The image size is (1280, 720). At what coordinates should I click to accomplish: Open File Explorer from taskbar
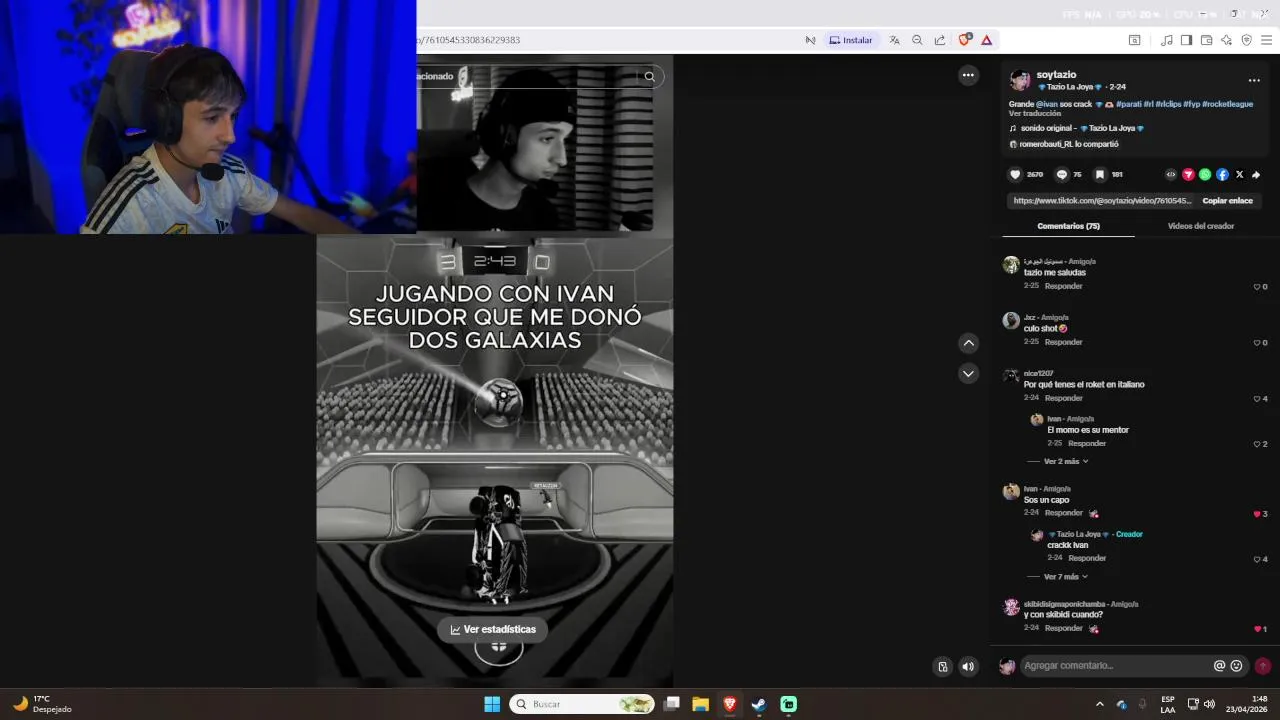coord(700,704)
